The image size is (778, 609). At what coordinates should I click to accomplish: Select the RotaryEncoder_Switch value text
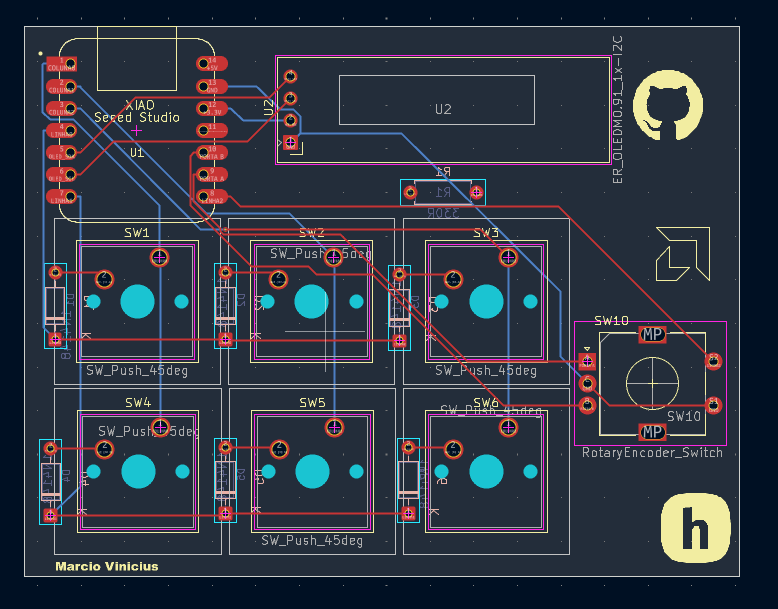(x=652, y=453)
